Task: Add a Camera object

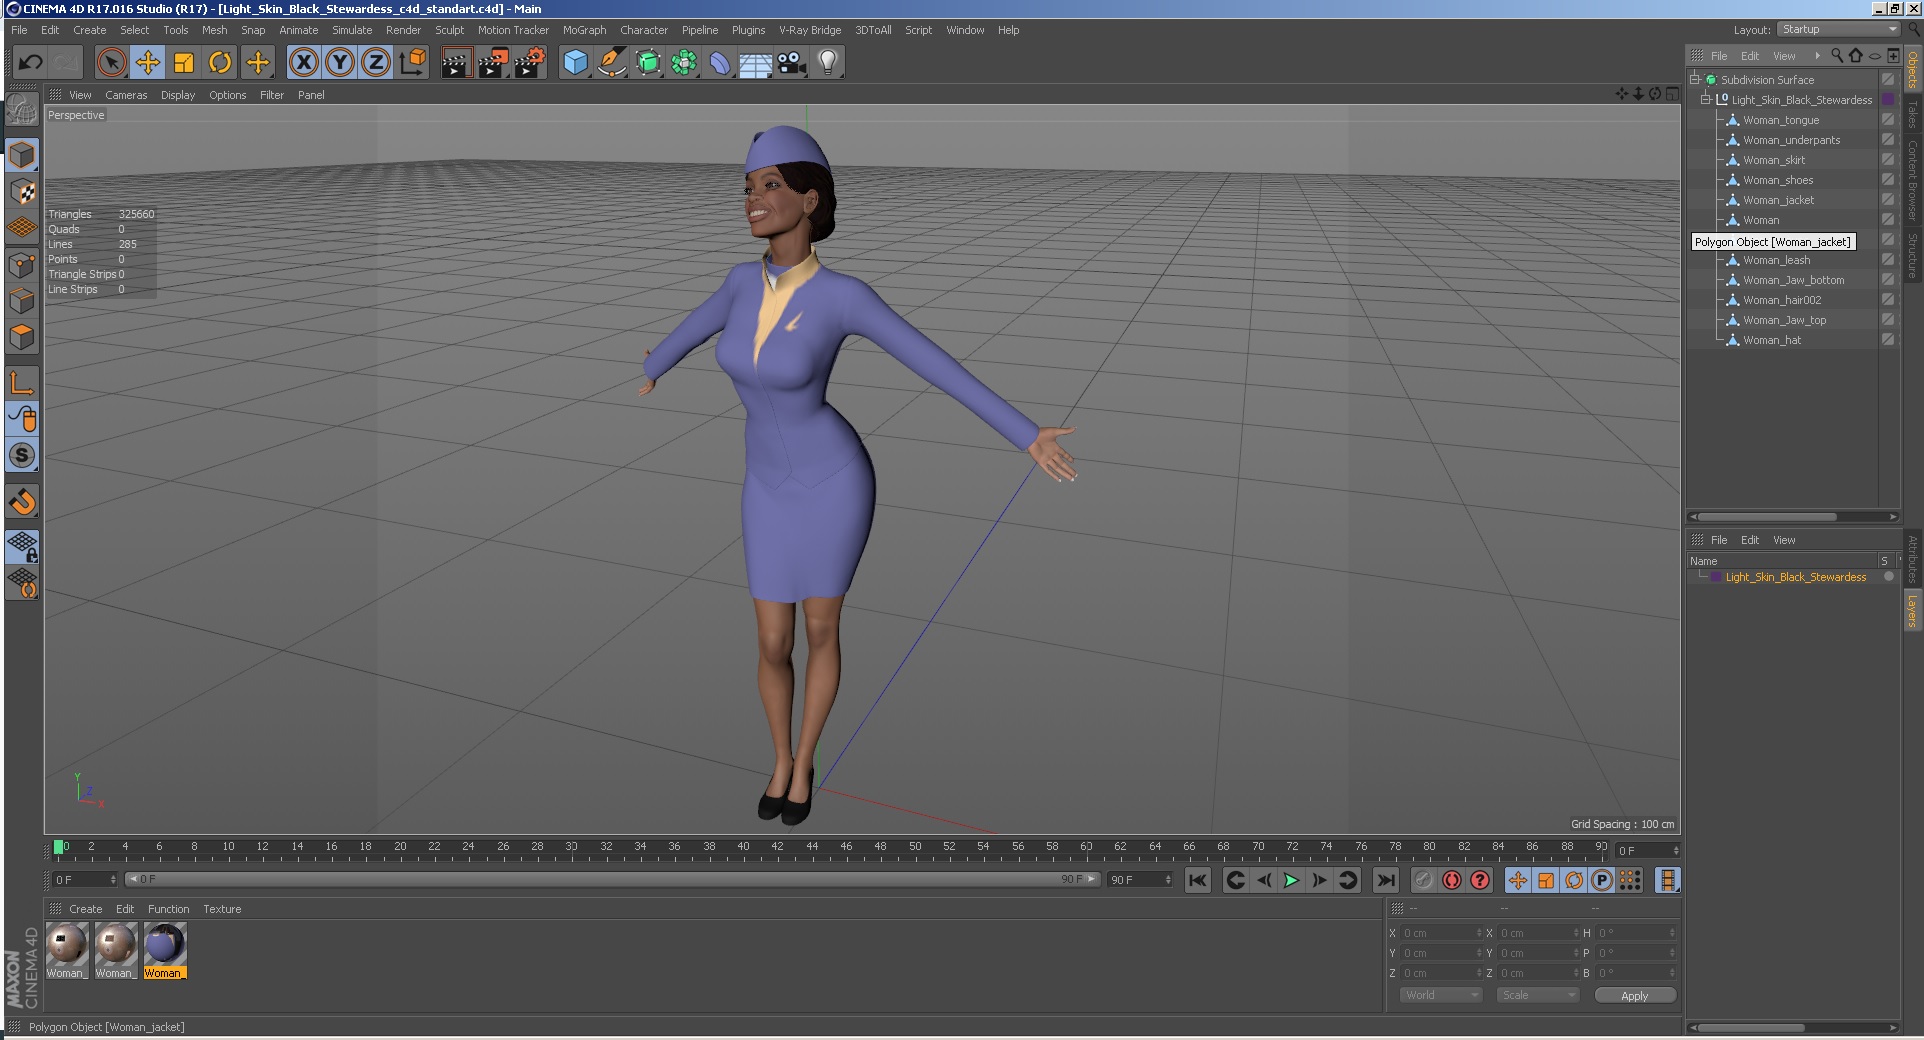Action: click(792, 62)
